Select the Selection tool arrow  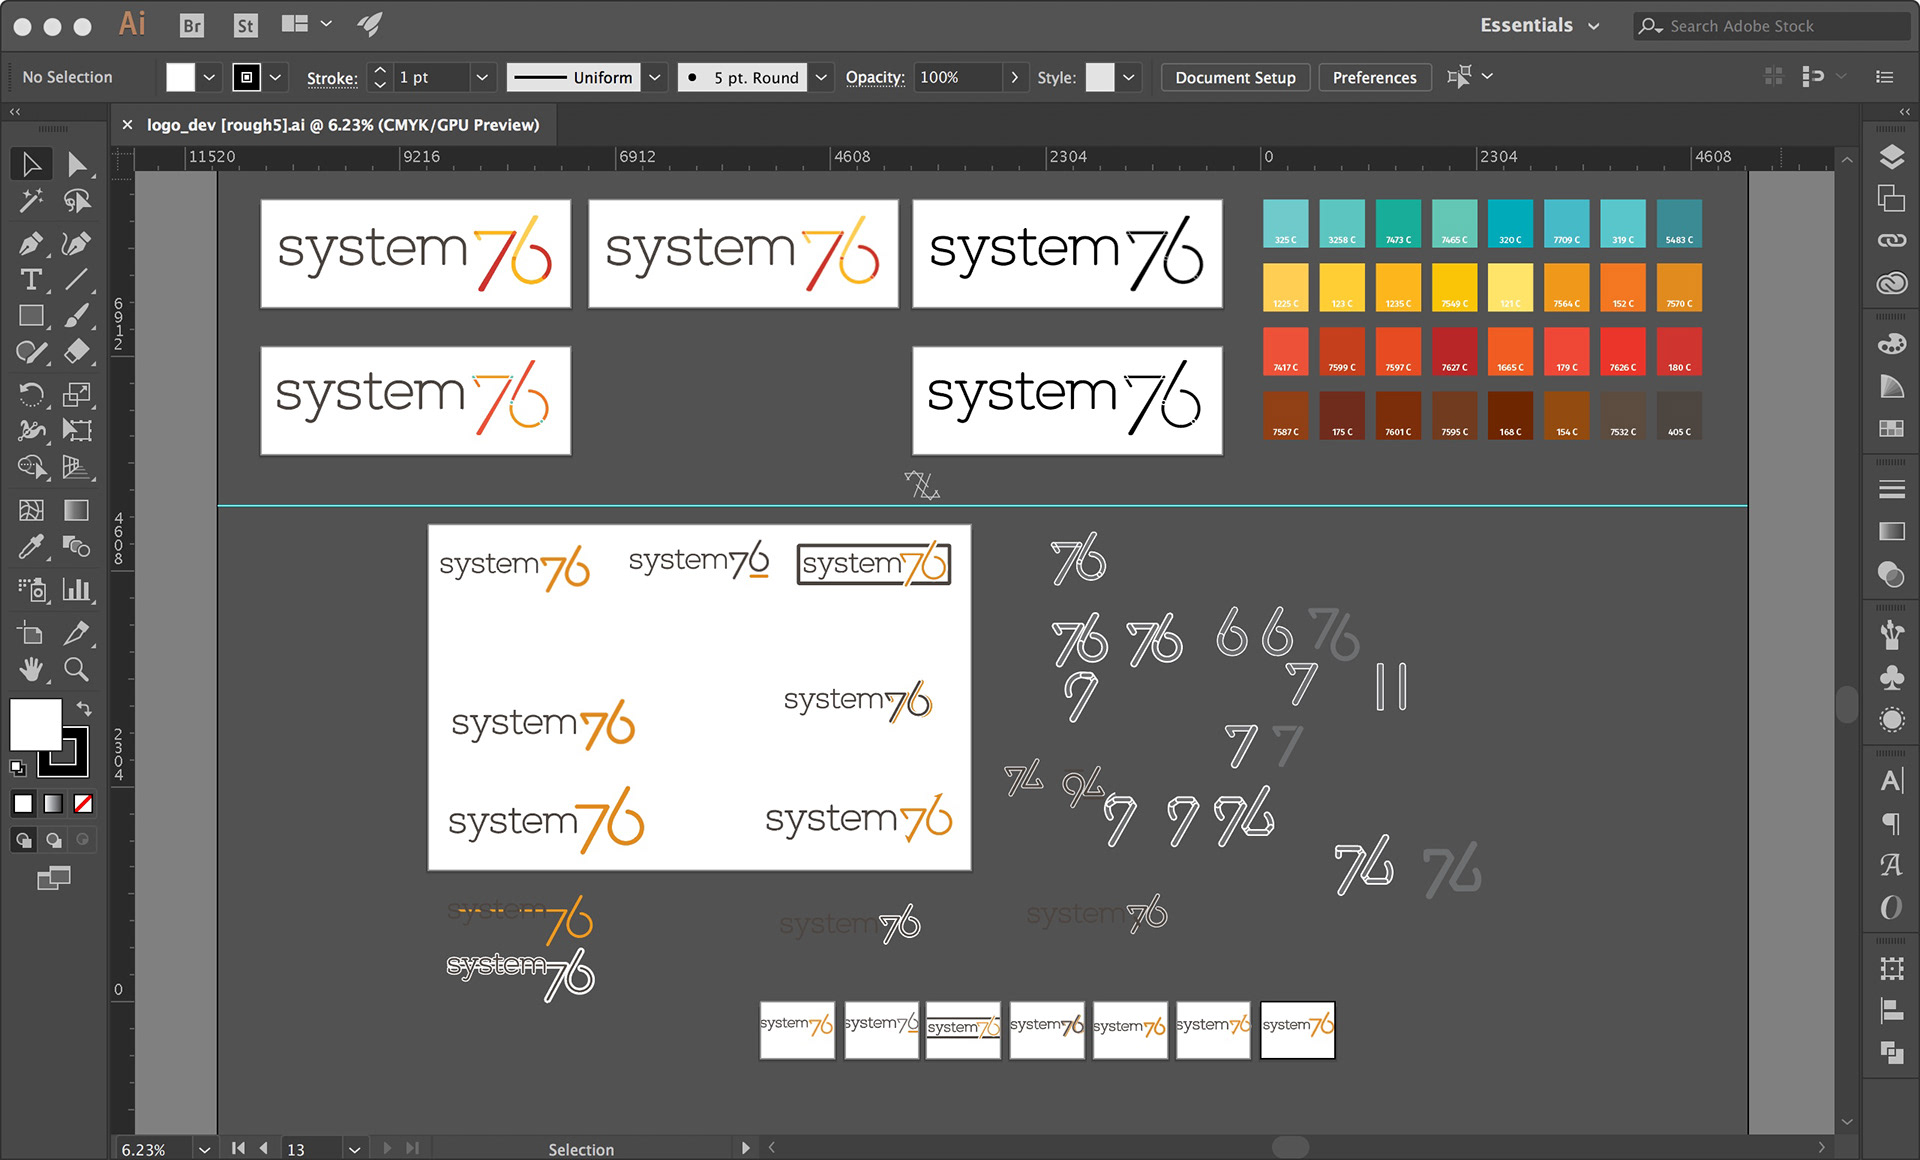click(x=31, y=164)
